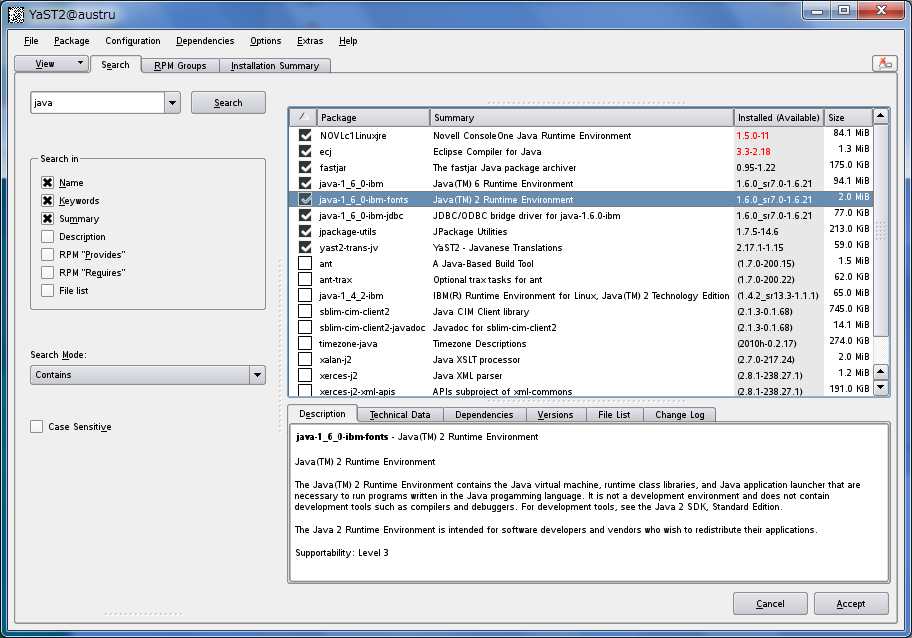This screenshot has width=912, height=638.
Task: Click the status column header checkmark icon
Action: coord(302,117)
